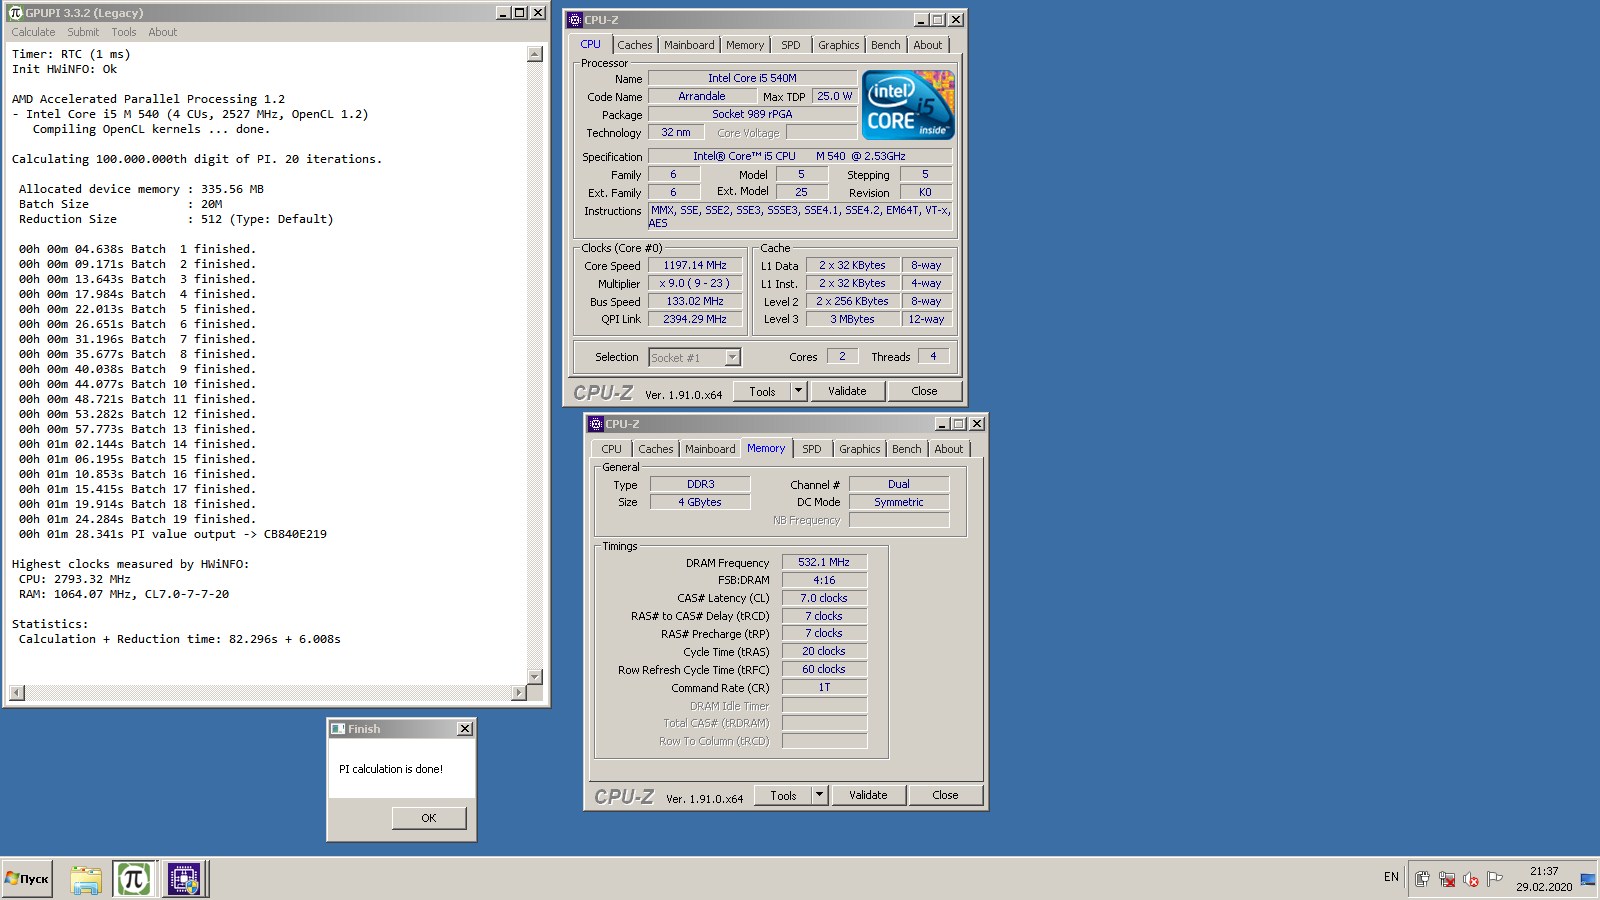
Task: Click GPUPI horizontal scrollbar right arrow
Action: pos(518,692)
